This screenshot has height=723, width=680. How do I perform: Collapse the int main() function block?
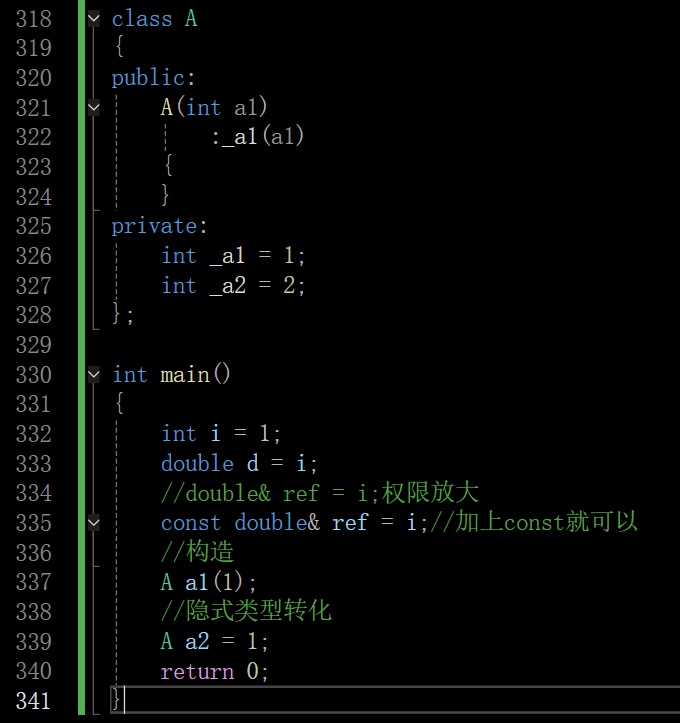[x=94, y=375]
